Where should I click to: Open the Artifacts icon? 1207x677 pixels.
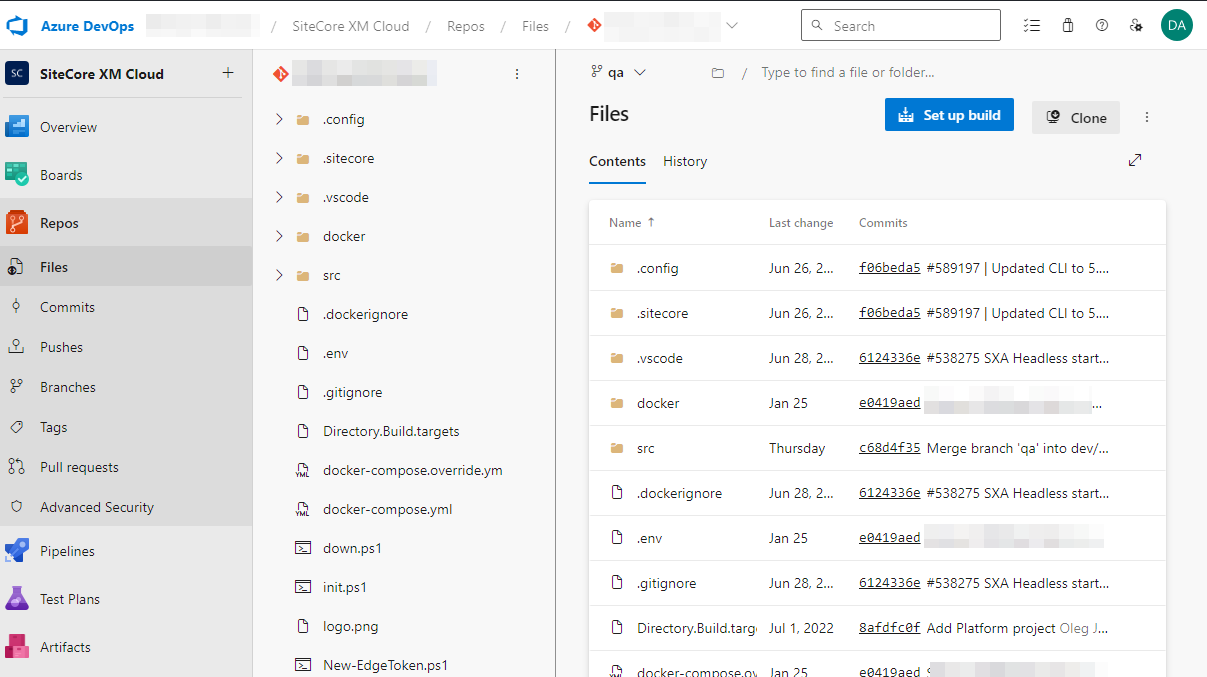pyautogui.click(x=17, y=646)
